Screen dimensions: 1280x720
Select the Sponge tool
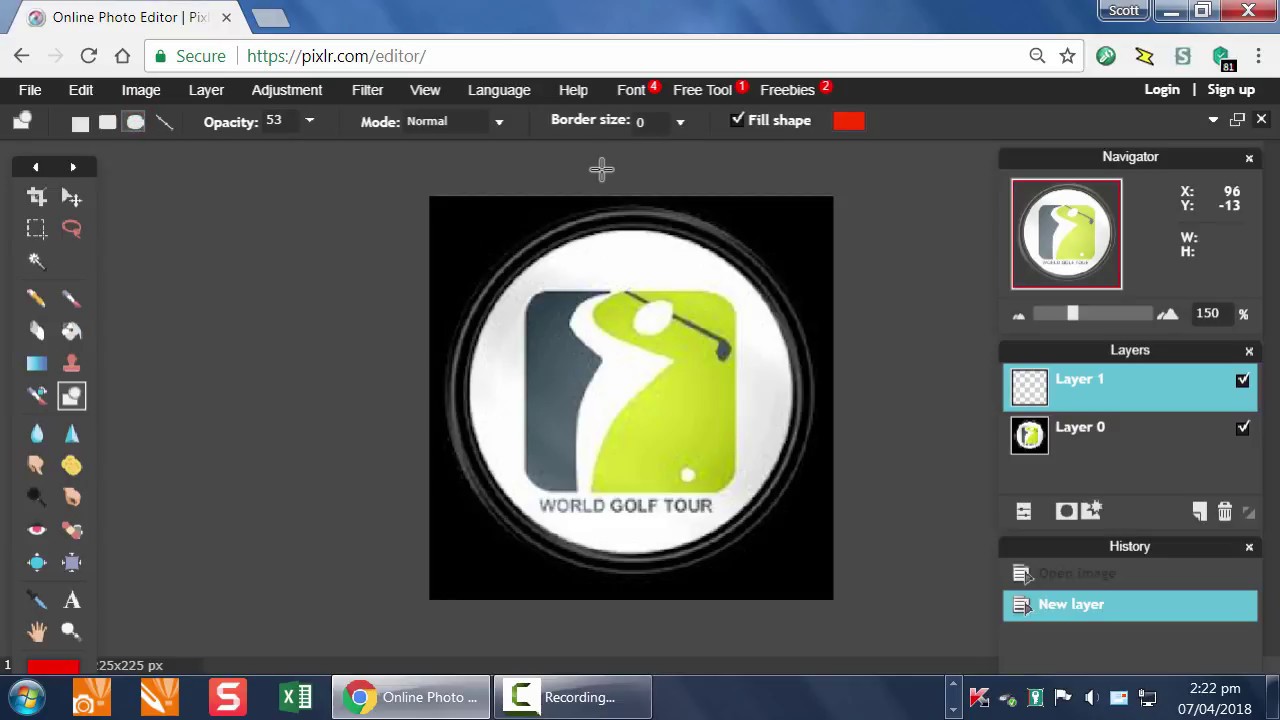point(71,465)
